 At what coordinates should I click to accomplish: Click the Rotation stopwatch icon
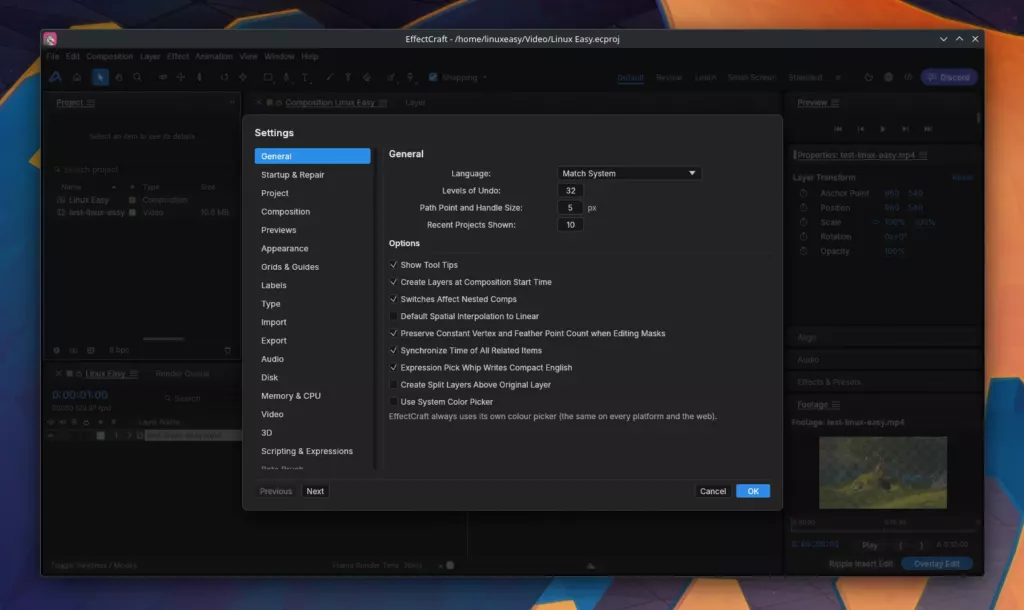pos(803,236)
